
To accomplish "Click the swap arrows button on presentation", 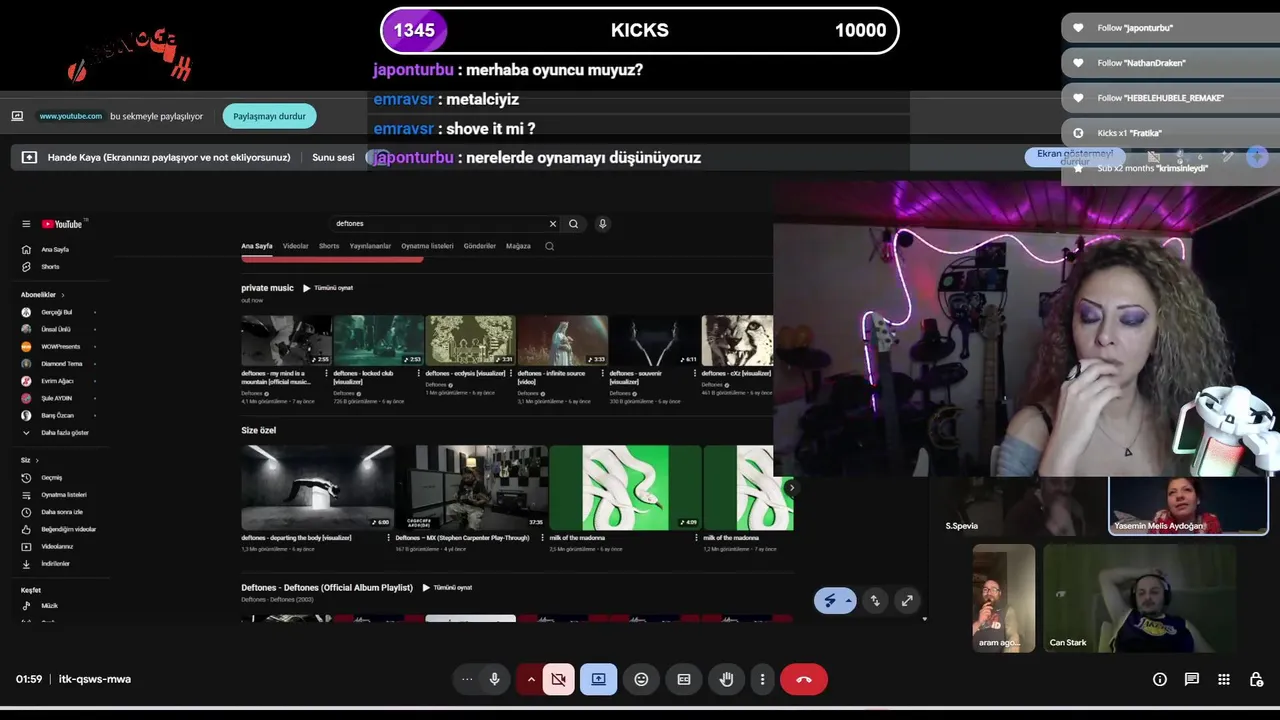I will click(875, 601).
